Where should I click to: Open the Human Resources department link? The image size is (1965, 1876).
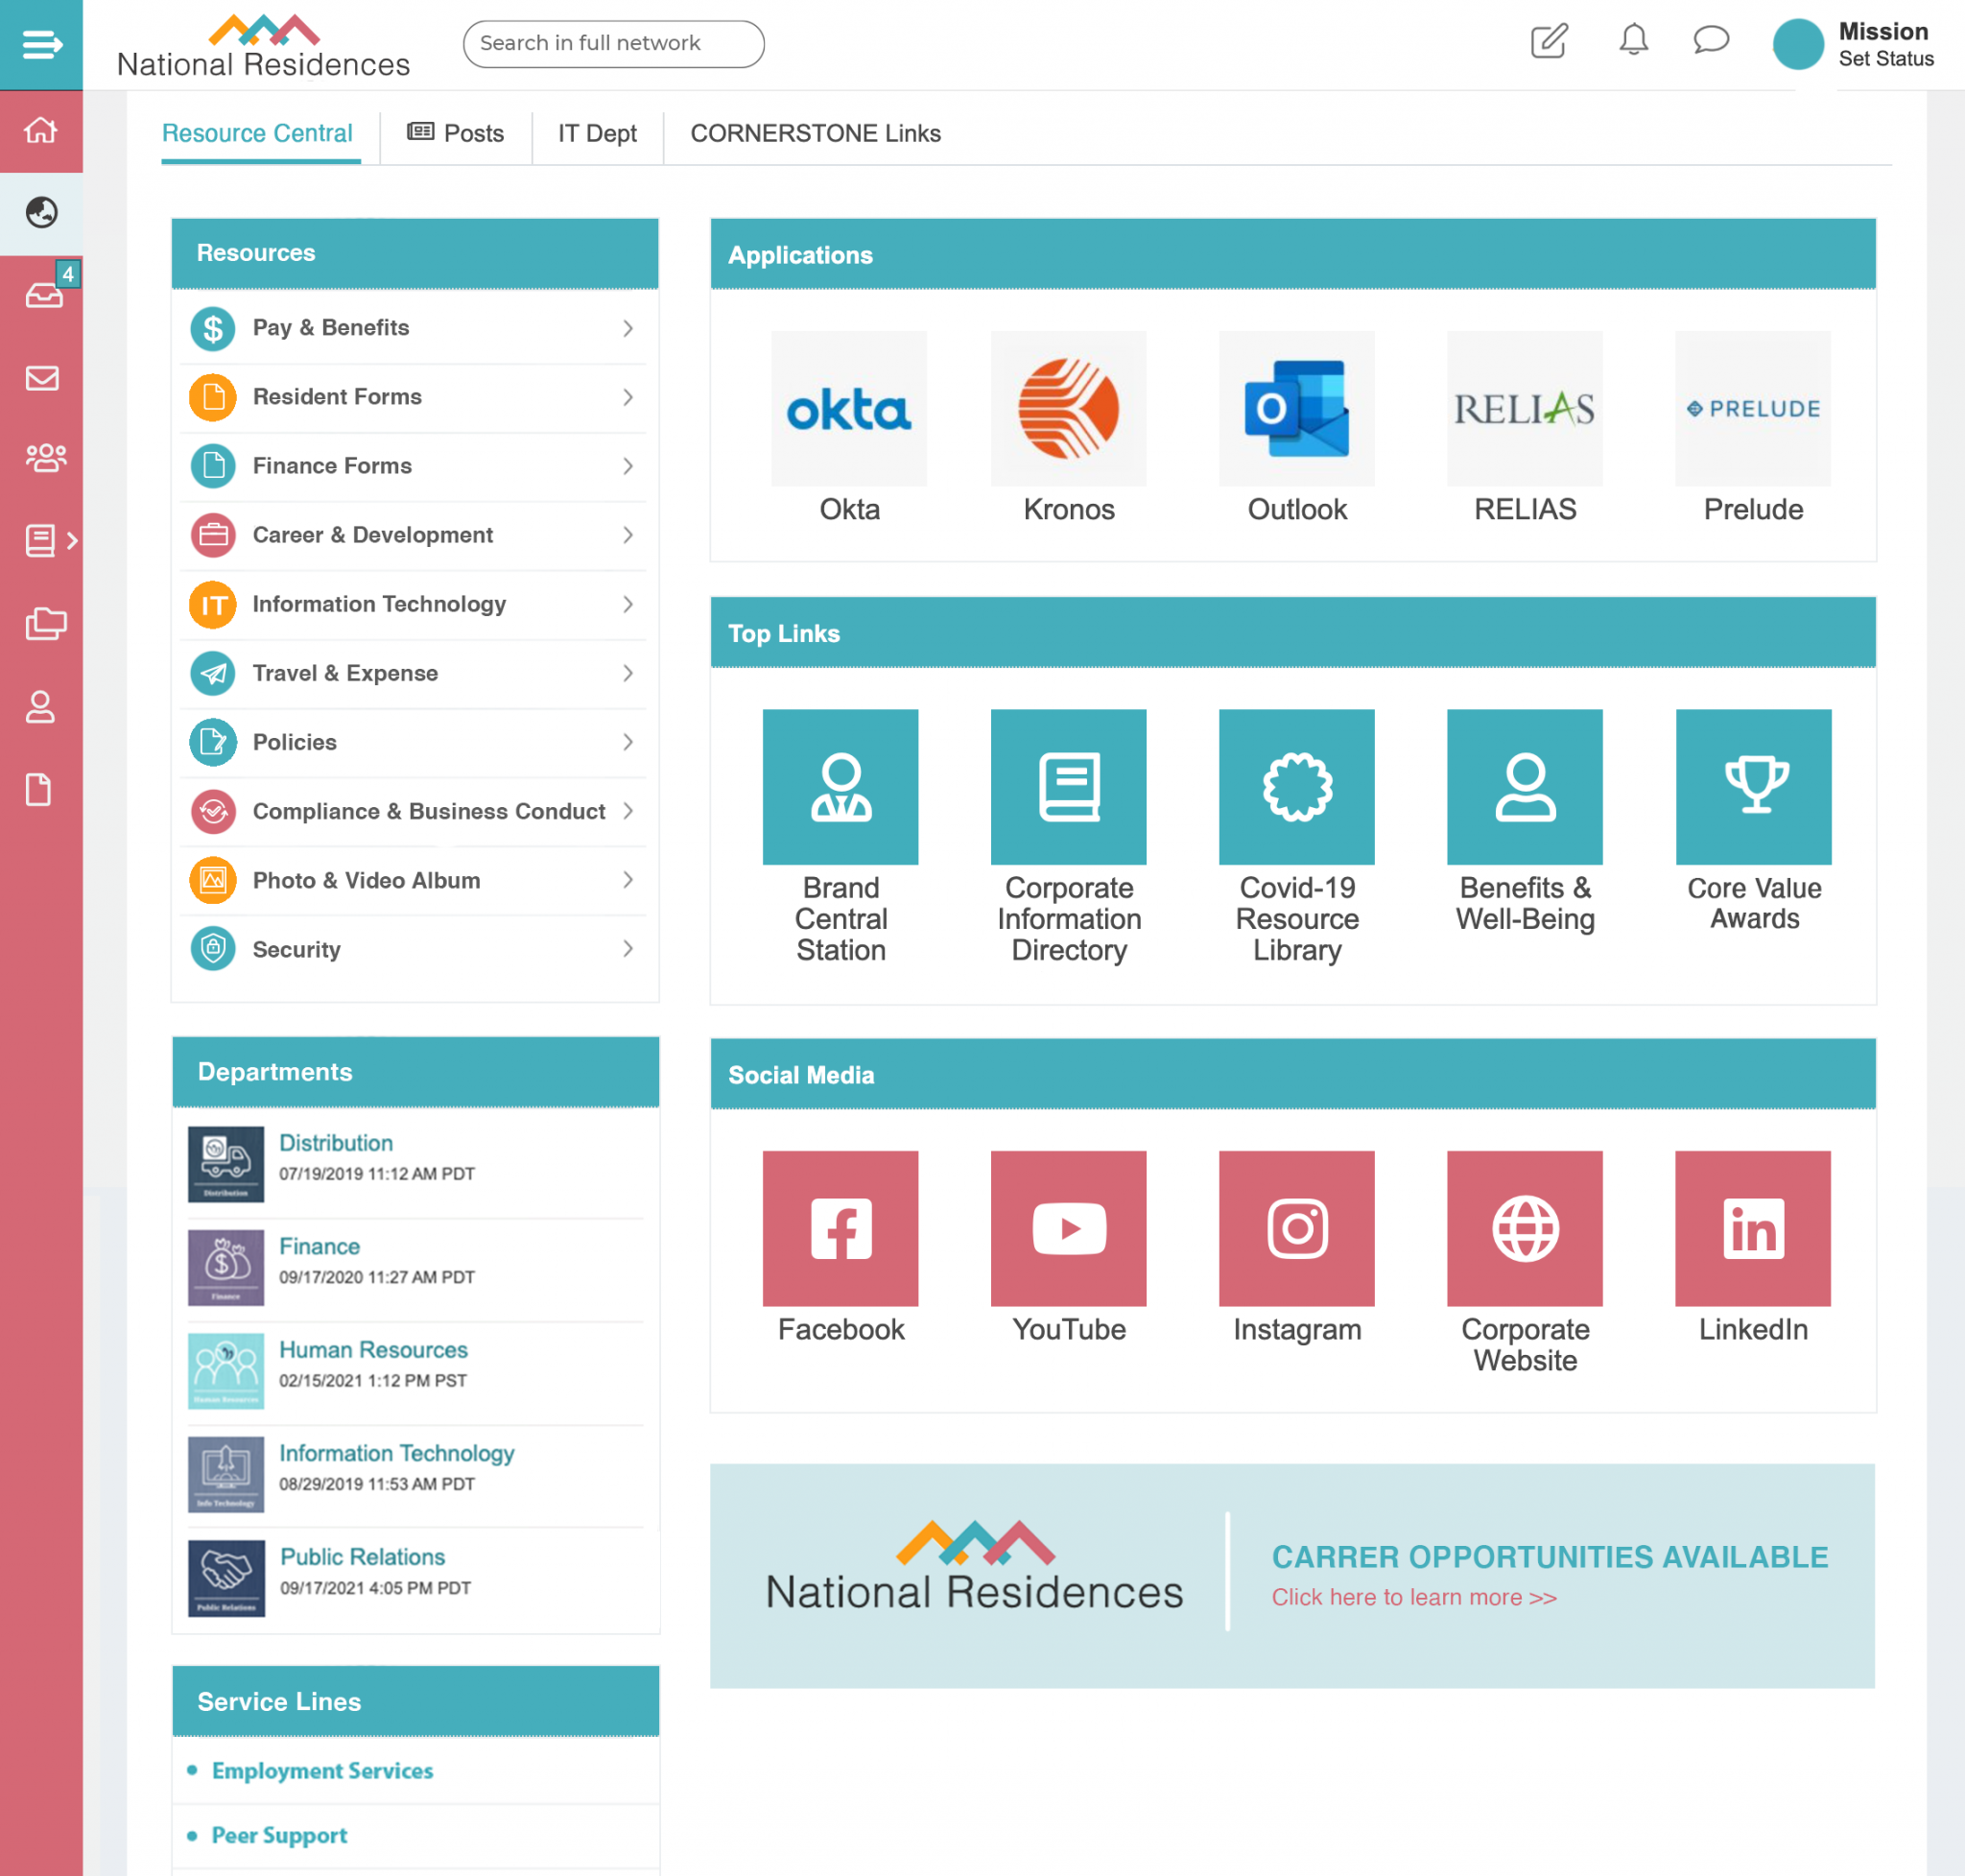pos(373,1349)
